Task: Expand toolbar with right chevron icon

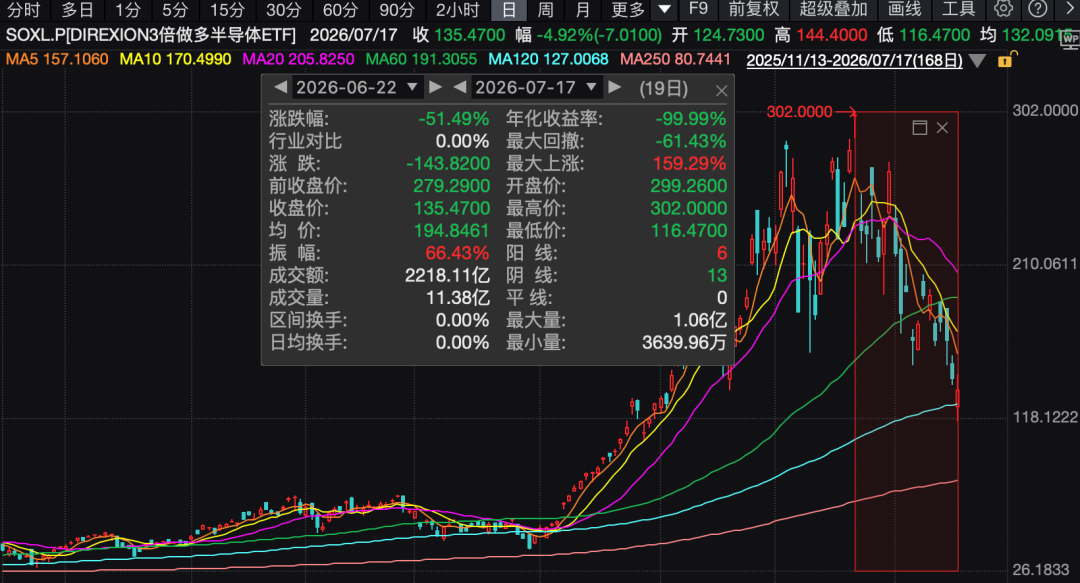Action: pyautogui.click(x=1070, y=9)
